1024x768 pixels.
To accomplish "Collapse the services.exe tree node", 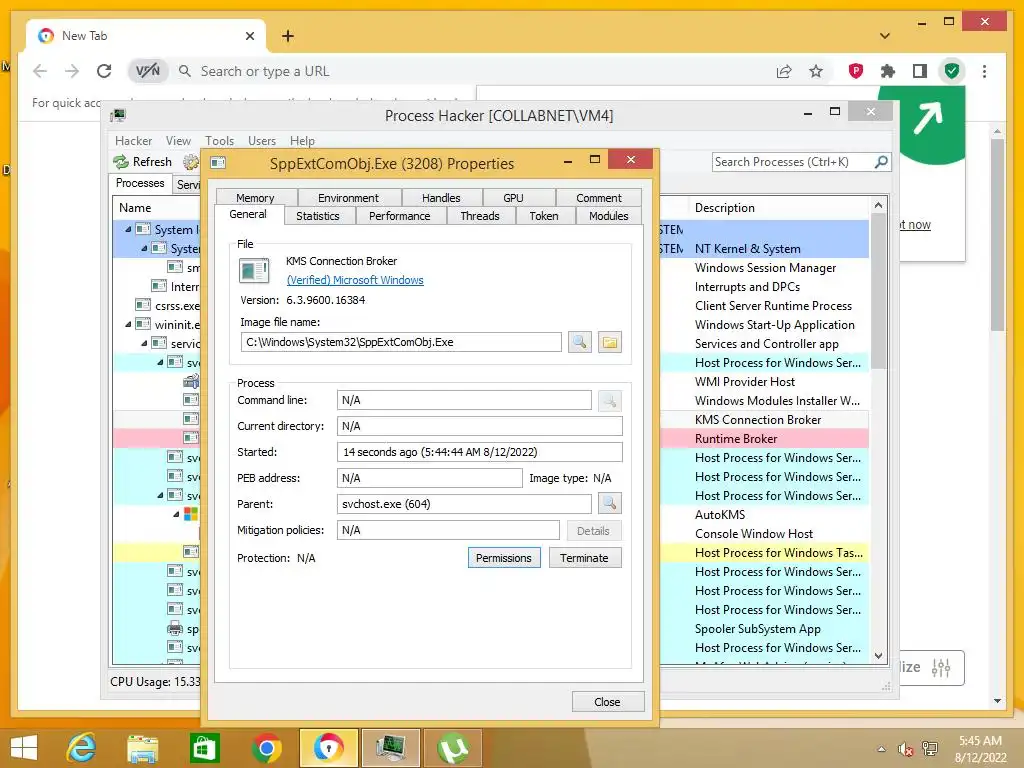I will pos(144,344).
